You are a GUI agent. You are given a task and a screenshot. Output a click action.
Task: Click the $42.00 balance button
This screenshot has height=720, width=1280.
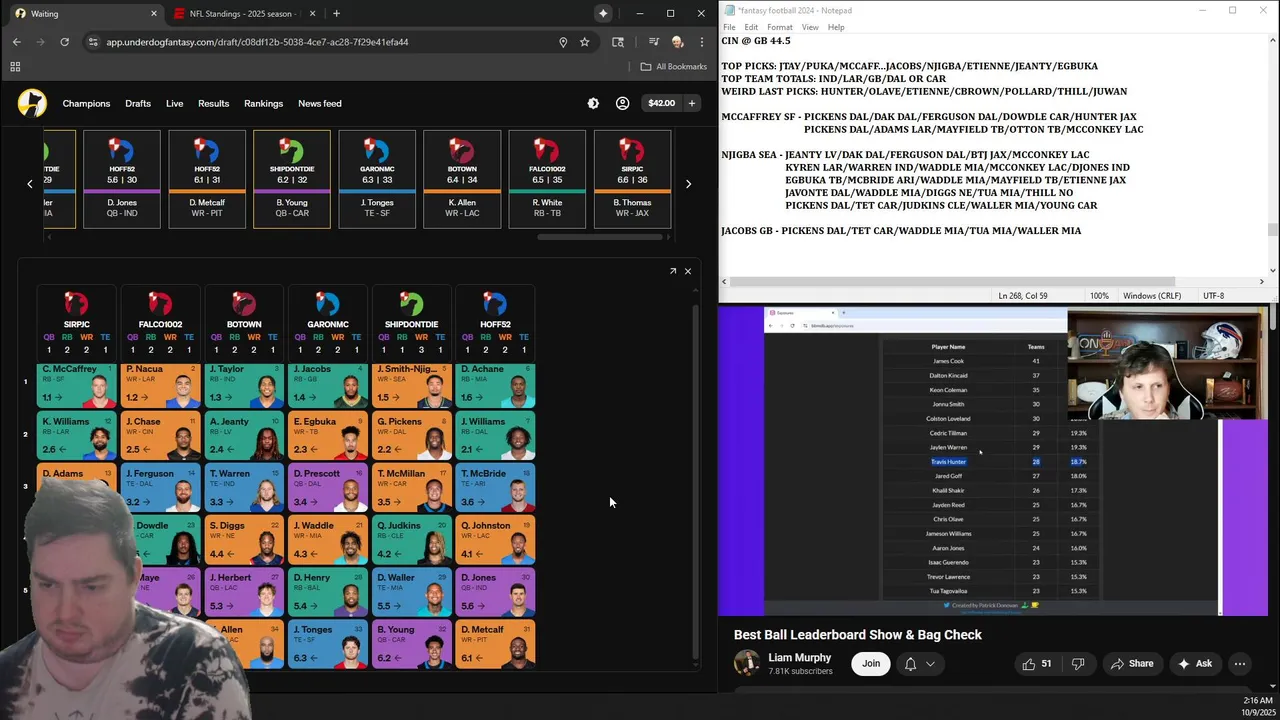click(661, 103)
